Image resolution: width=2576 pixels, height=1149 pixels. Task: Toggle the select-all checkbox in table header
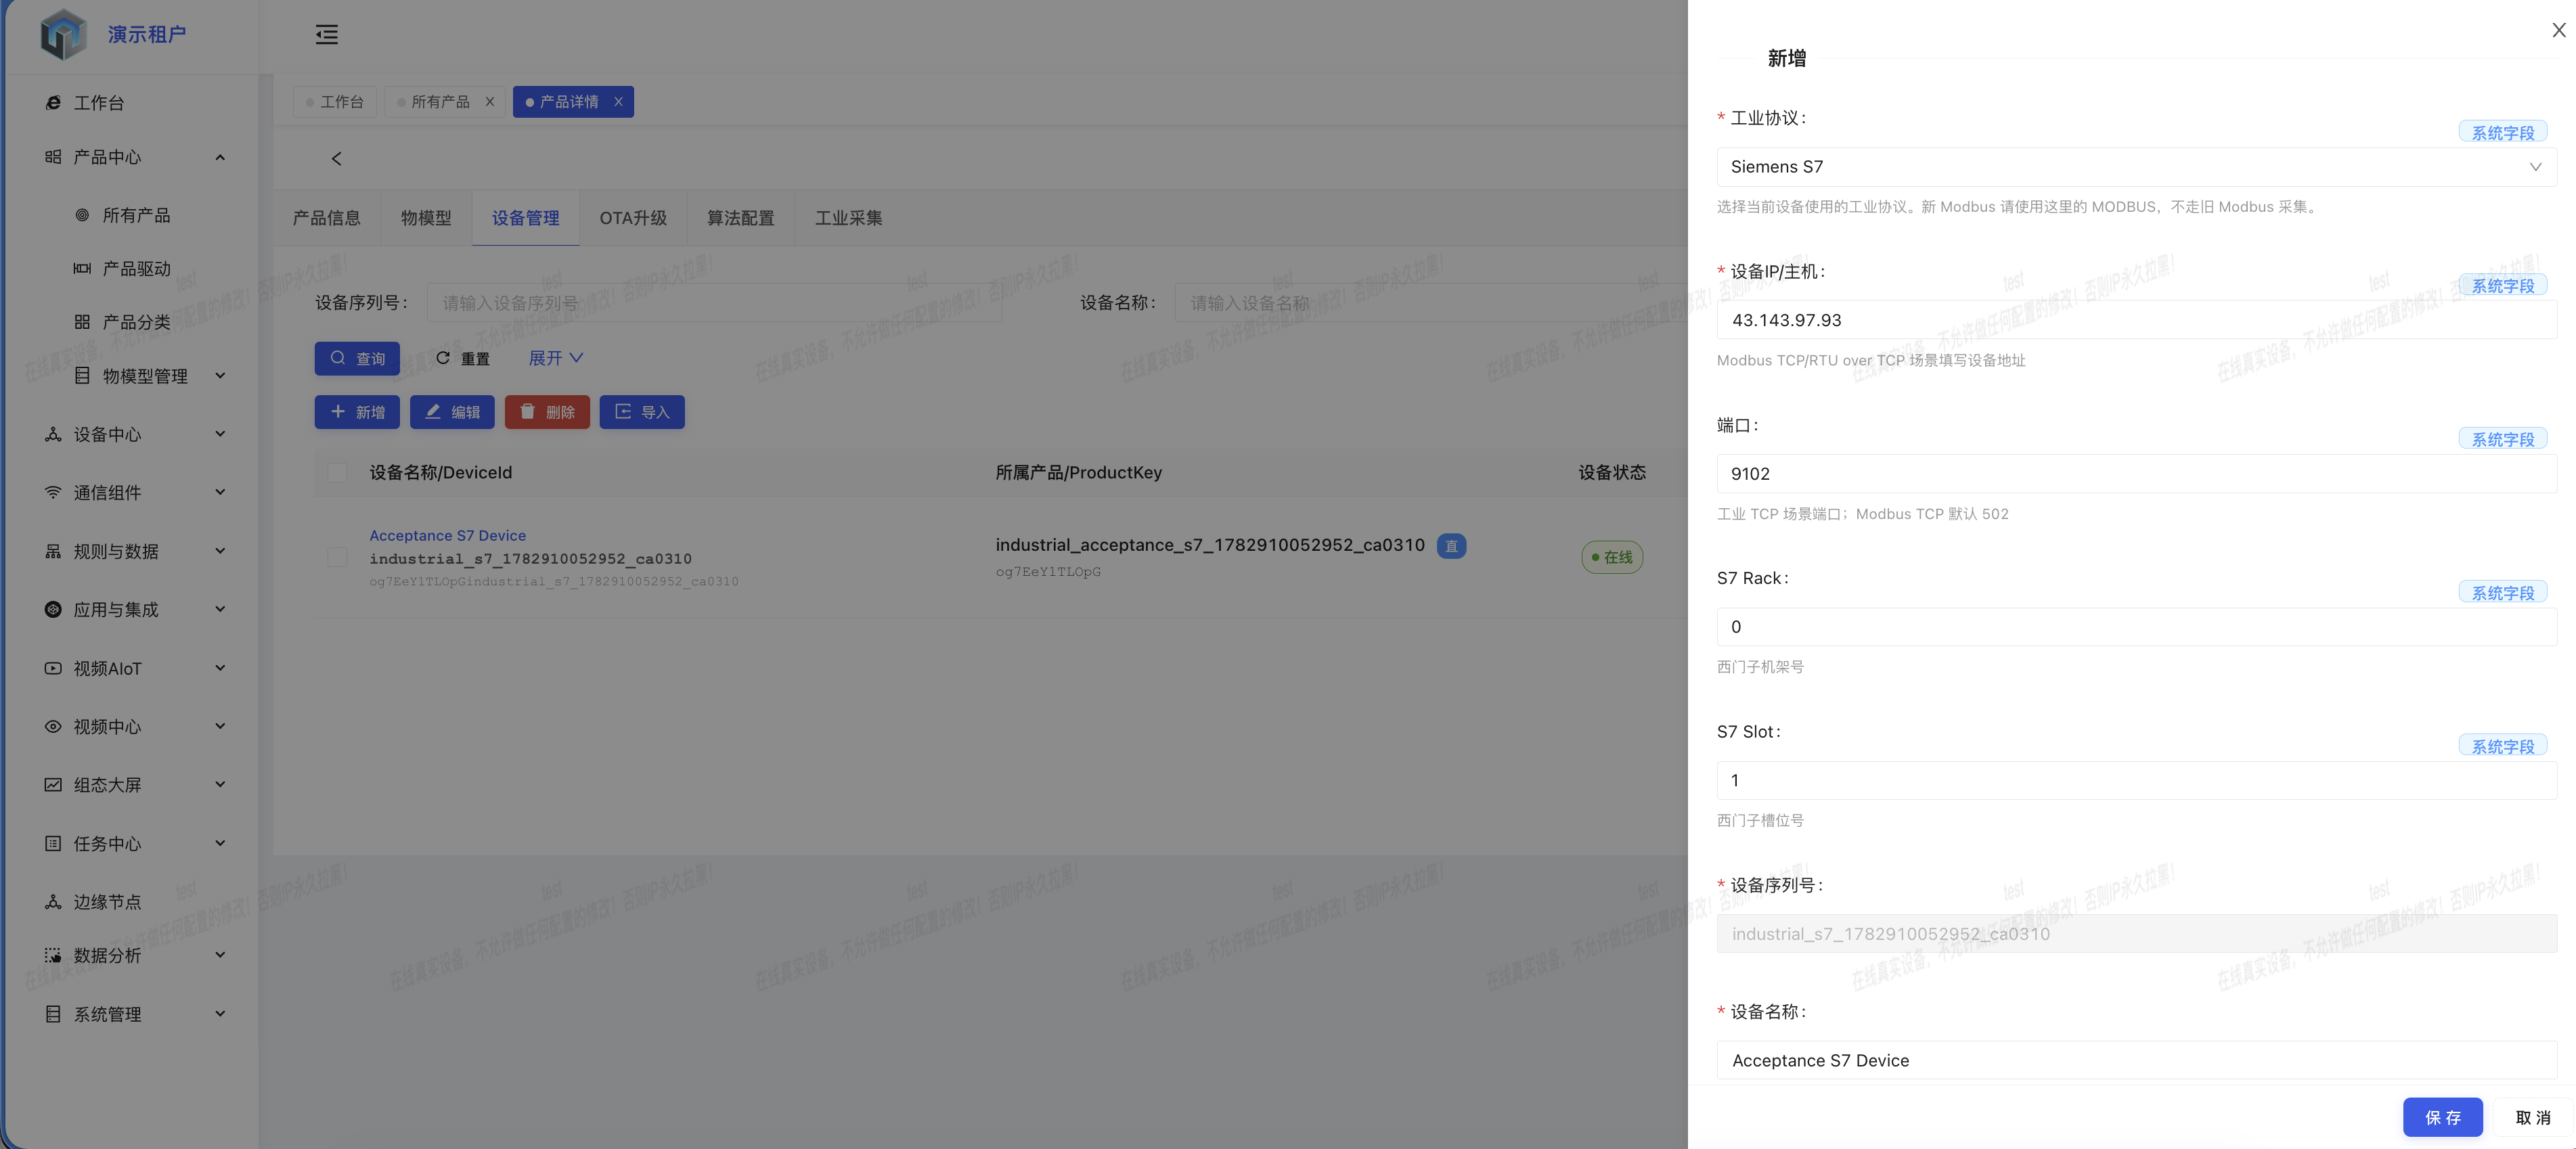[x=337, y=472]
